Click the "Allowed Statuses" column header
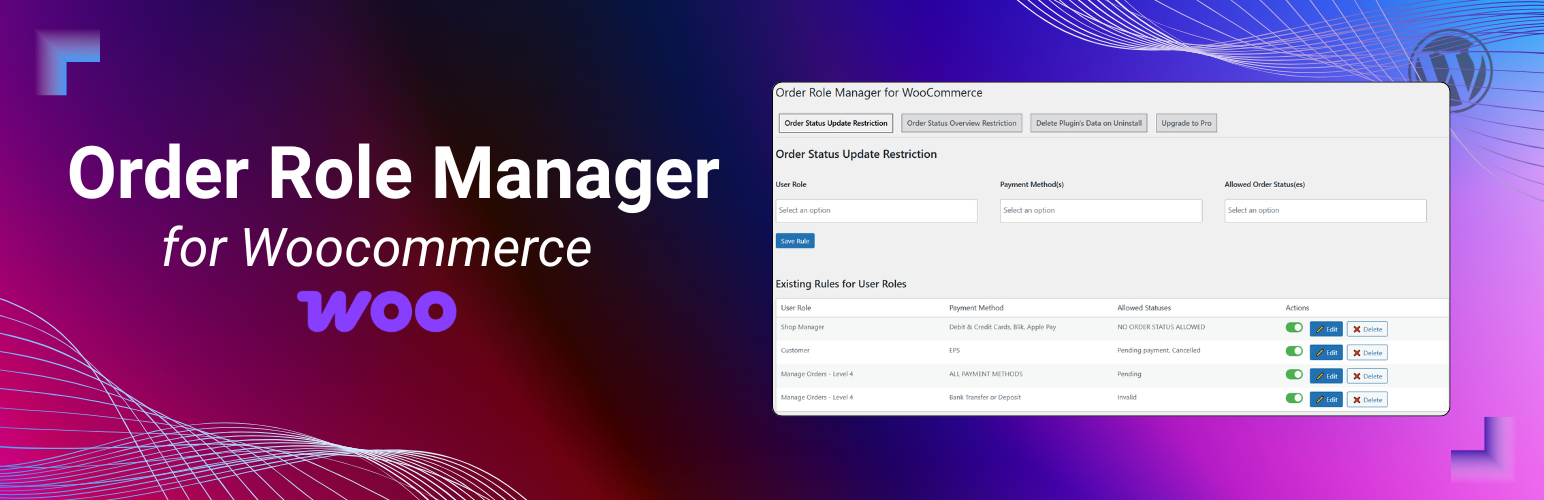Image resolution: width=1544 pixels, height=500 pixels. point(1144,308)
